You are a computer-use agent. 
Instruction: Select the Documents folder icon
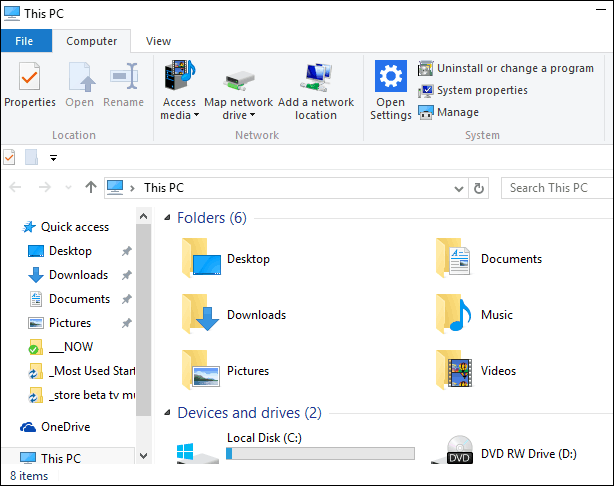click(x=453, y=258)
